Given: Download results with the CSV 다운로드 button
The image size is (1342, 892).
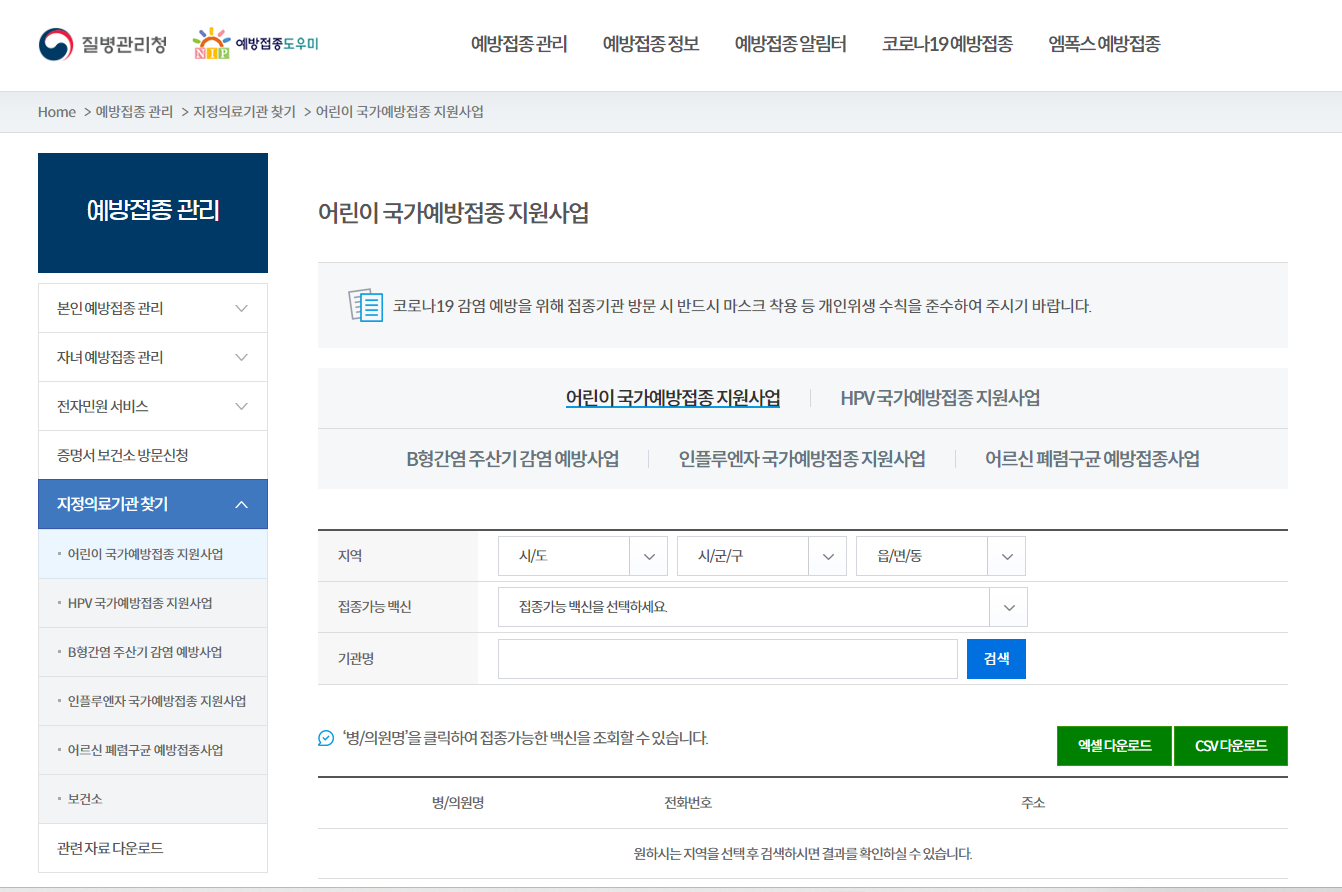Looking at the screenshot, I should (1231, 745).
